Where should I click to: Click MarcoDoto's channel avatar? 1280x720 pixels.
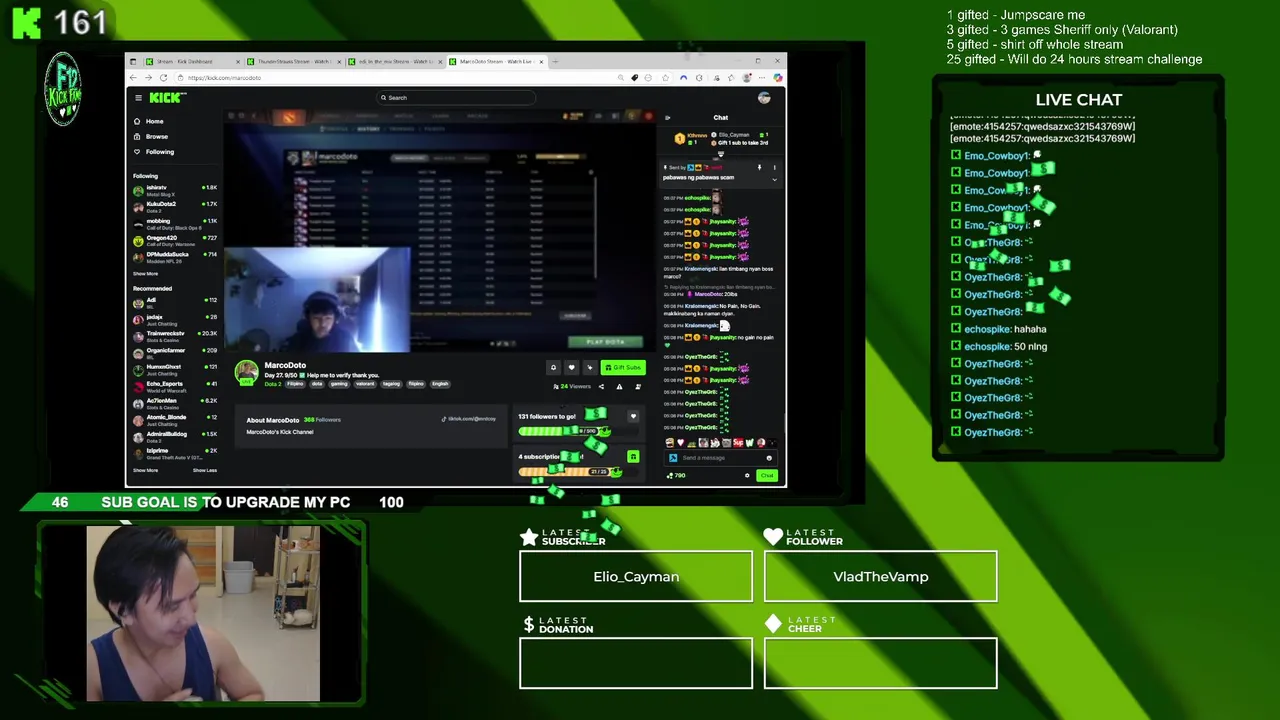tap(246, 373)
